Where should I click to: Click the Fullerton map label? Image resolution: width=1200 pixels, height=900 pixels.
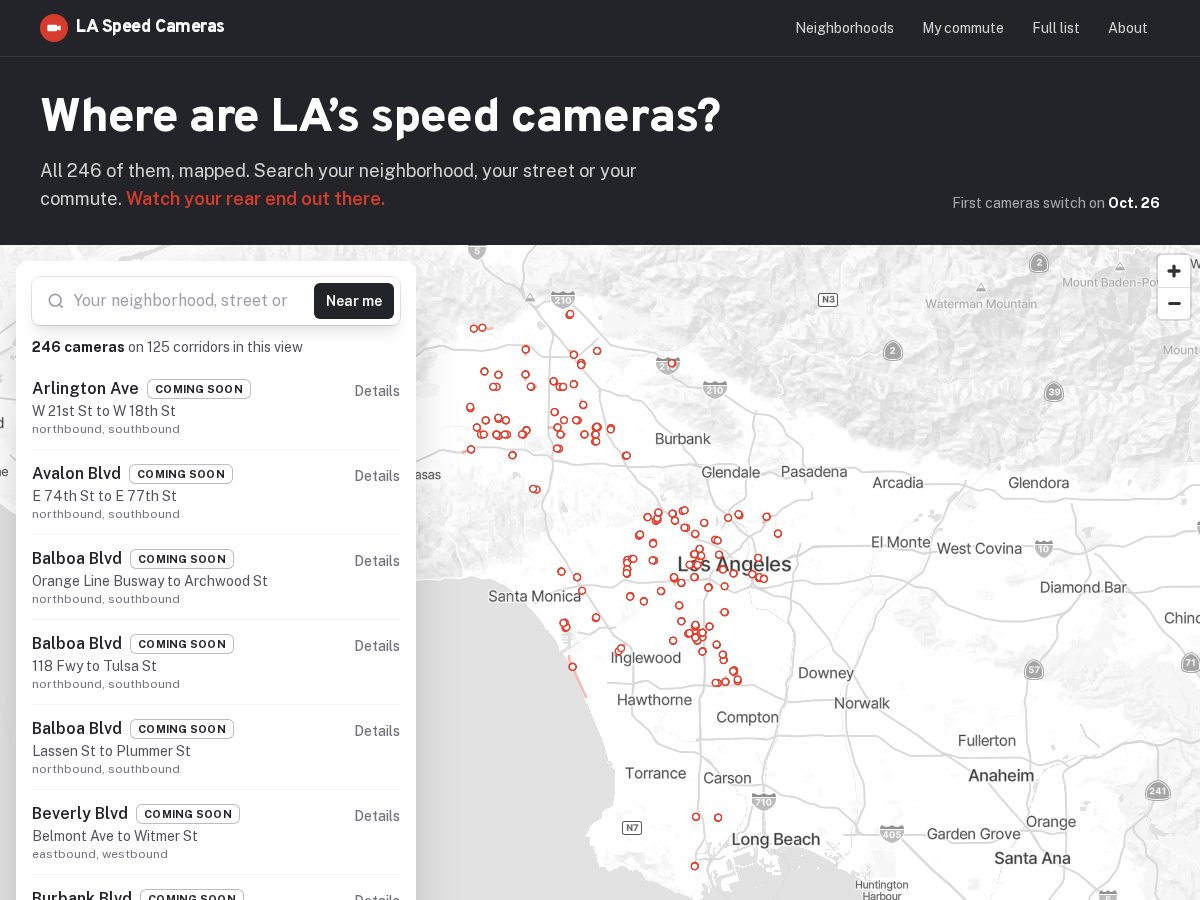click(987, 740)
